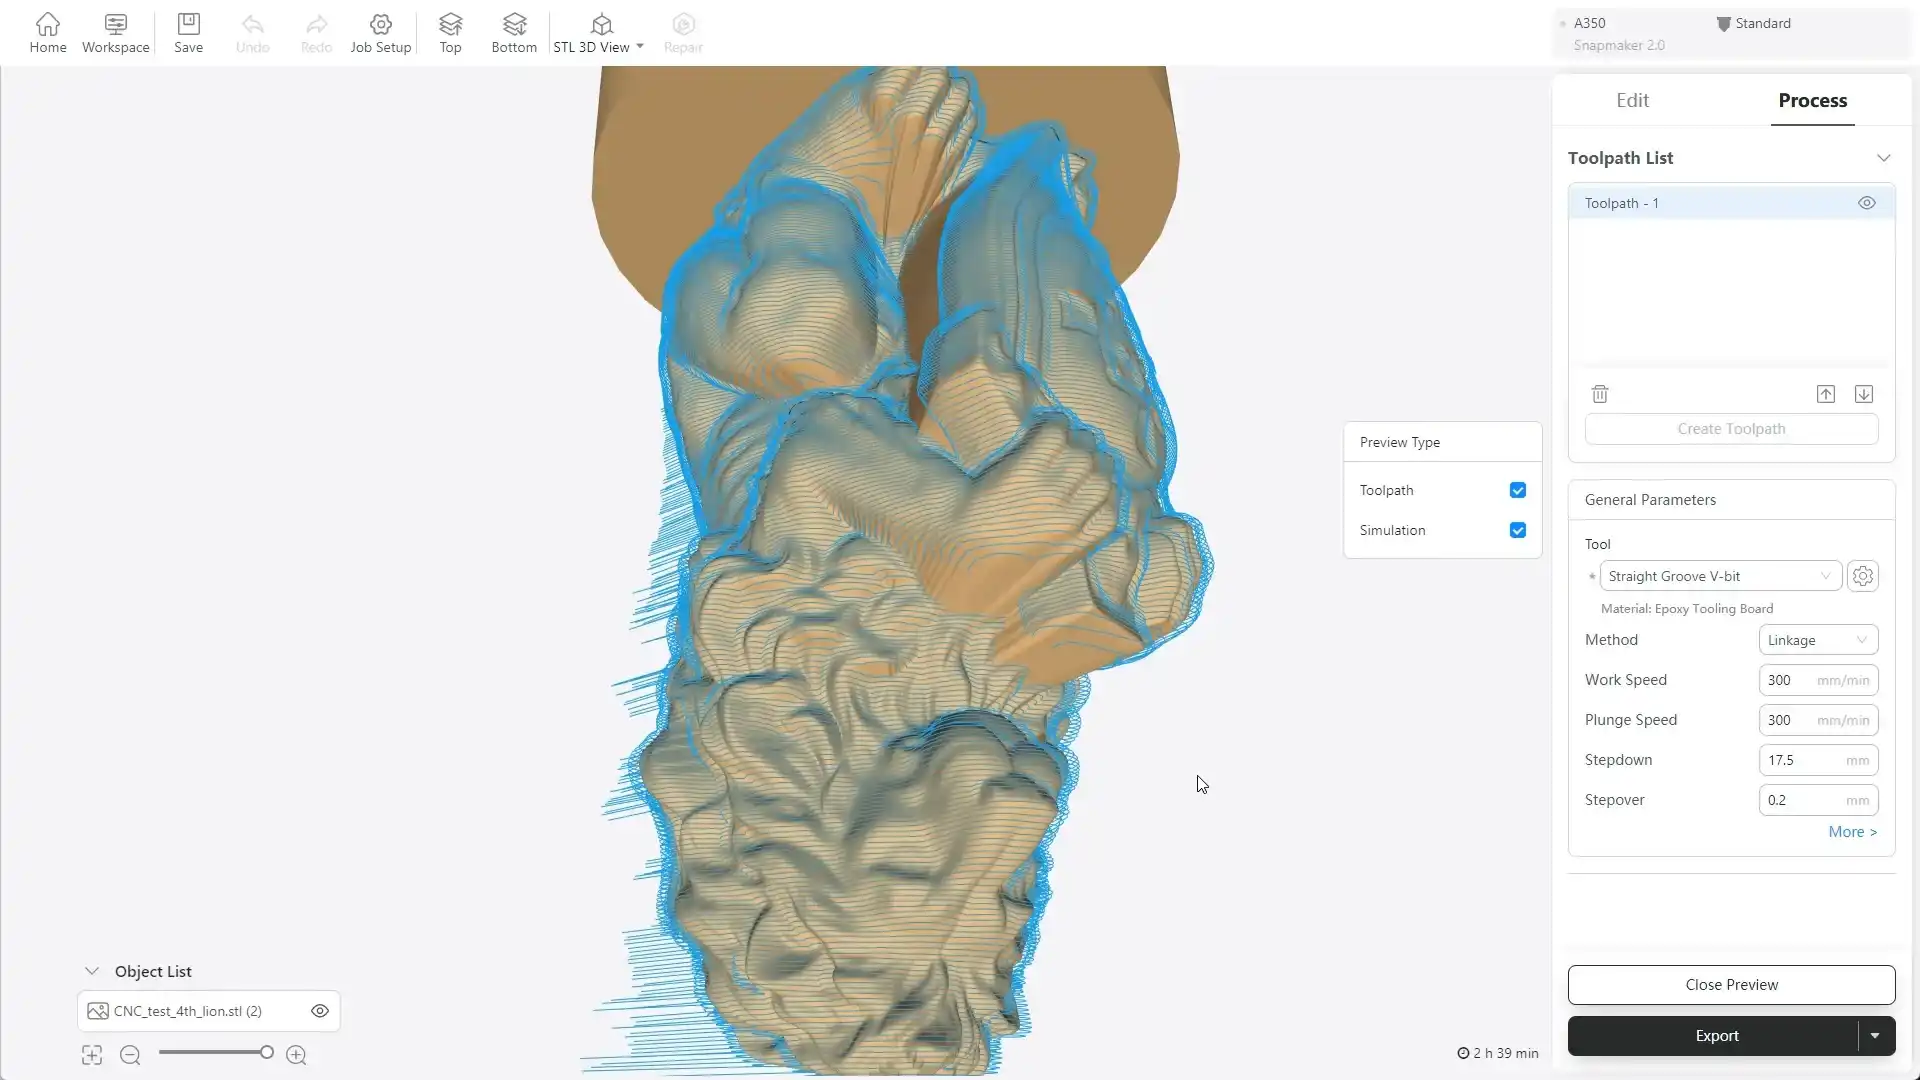Image resolution: width=1920 pixels, height=1080 pixels.
Task: Collapse the Toolpath List section
Action: coord(1883,158)
